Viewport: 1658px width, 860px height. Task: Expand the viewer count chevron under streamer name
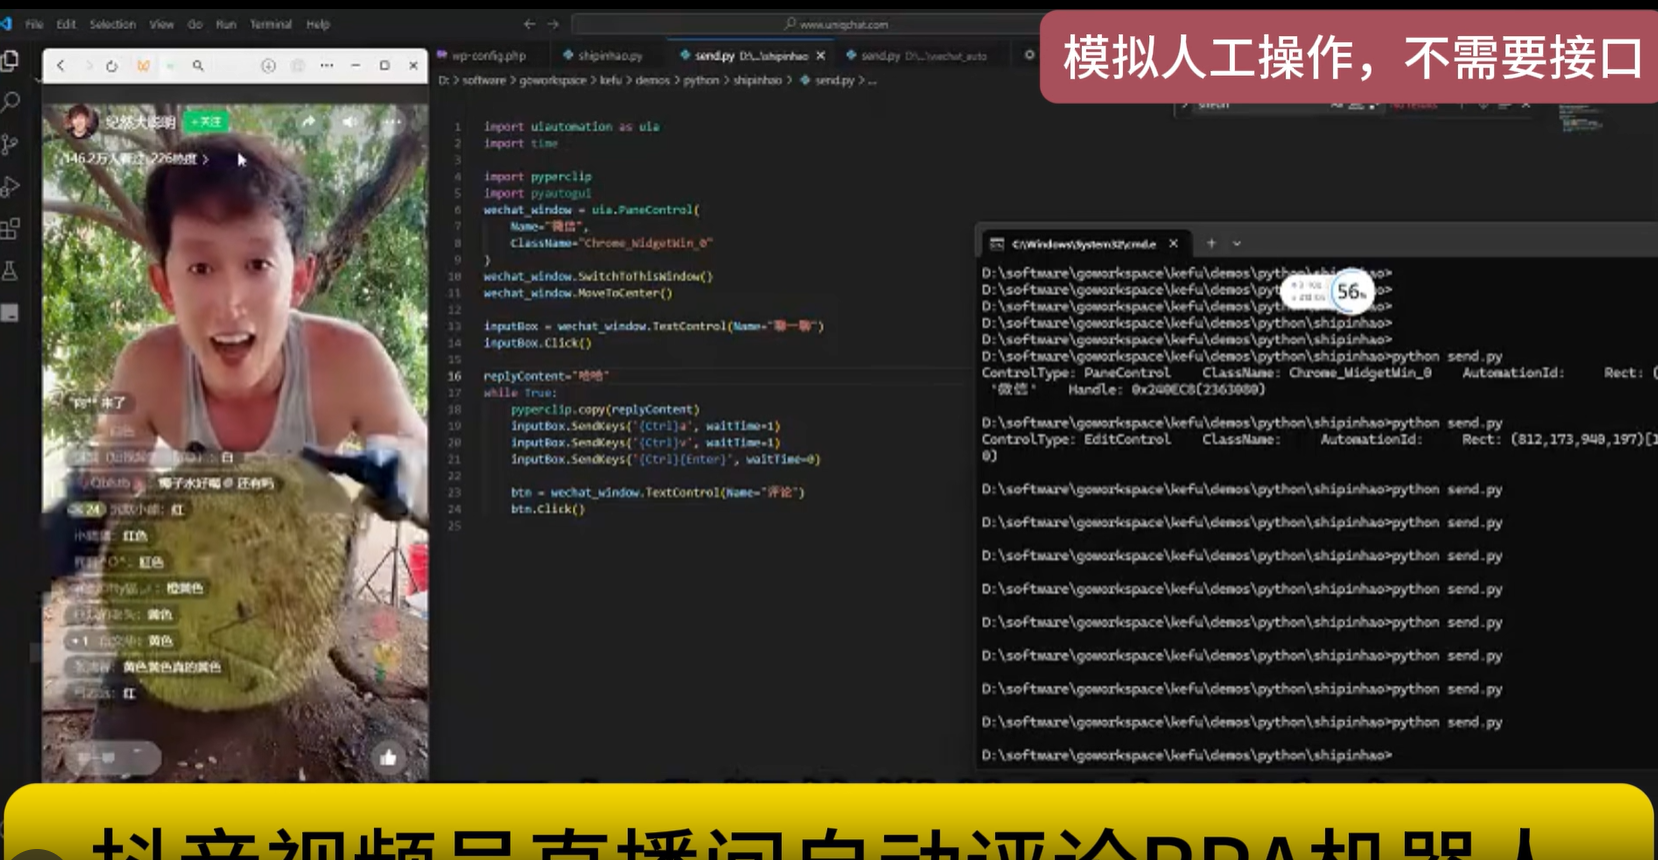[x=206, y=159]
